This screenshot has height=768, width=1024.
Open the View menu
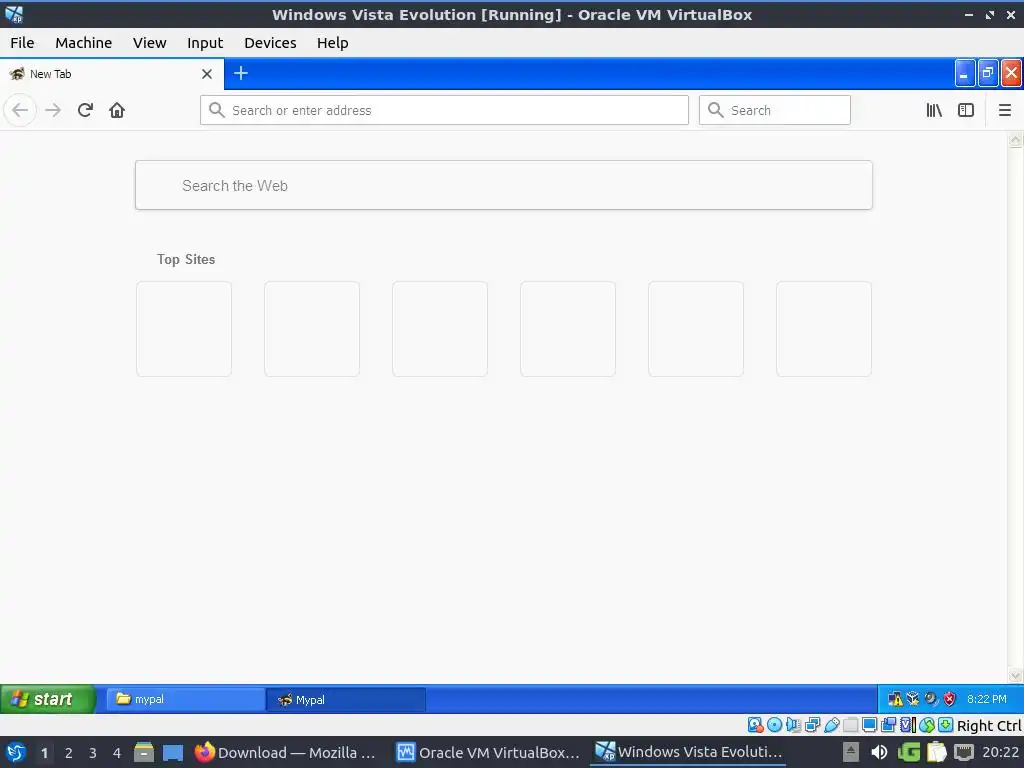[x=150, y=43]
